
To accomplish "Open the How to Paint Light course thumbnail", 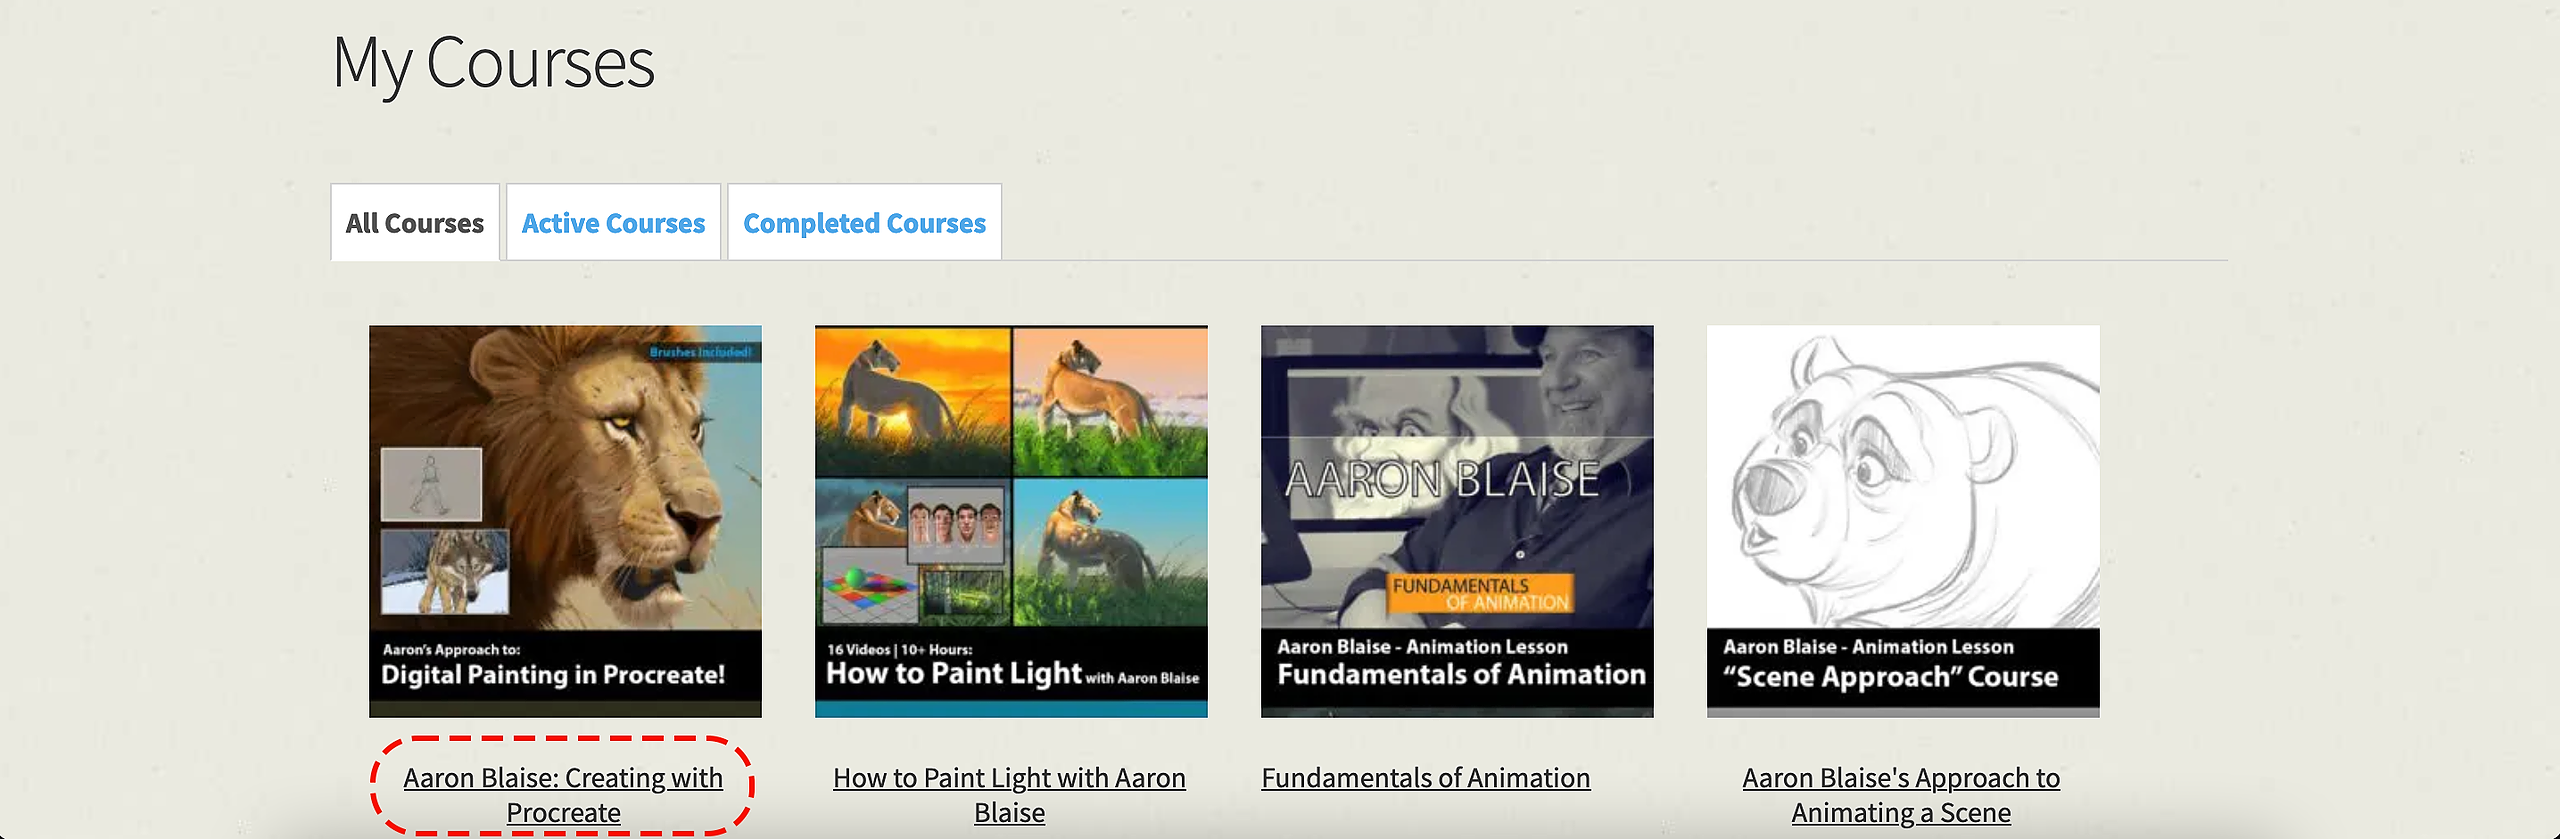I will [1011, 521].
